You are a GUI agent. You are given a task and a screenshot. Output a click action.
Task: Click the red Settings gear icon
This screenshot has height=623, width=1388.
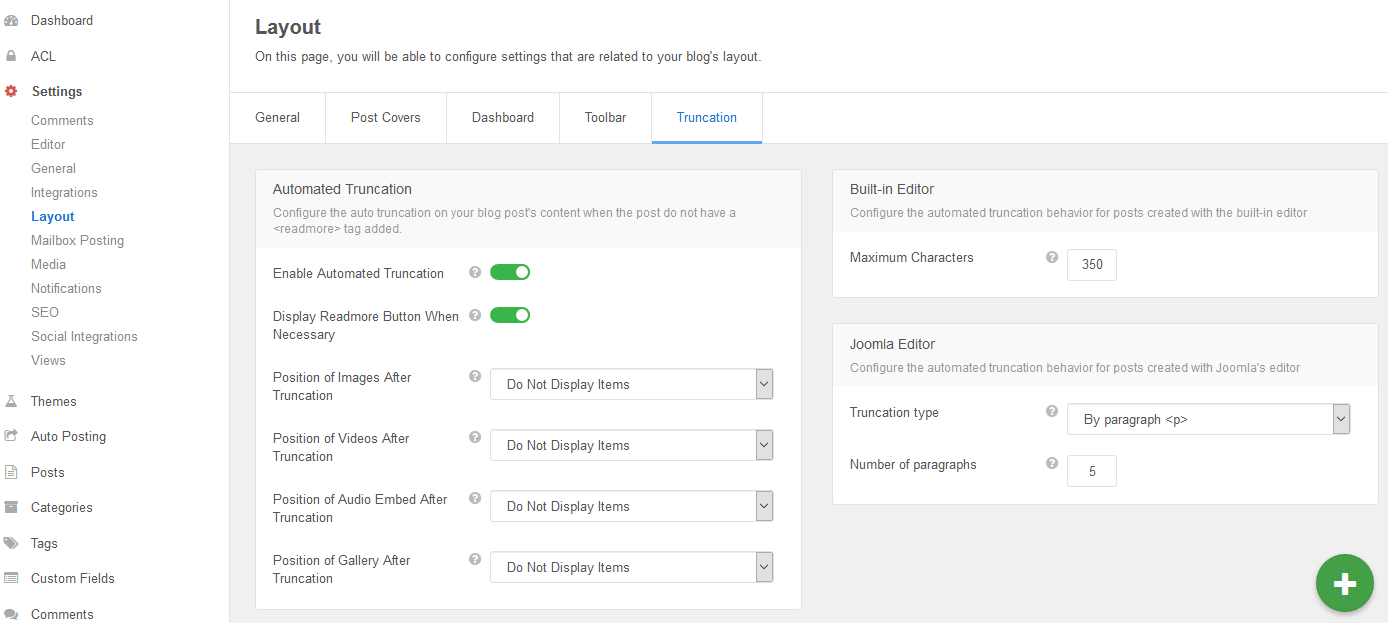pos(11,91)
